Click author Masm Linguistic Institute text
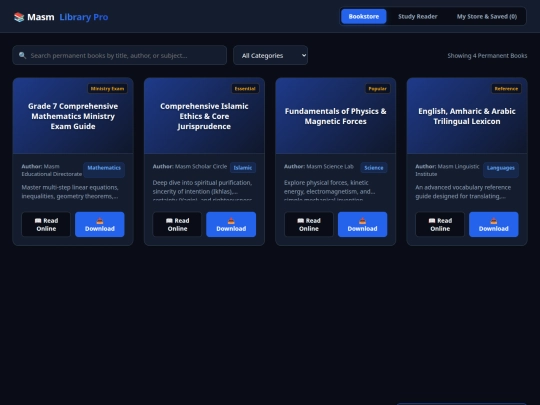Viewport: 540px width, 405px height. 447,170
